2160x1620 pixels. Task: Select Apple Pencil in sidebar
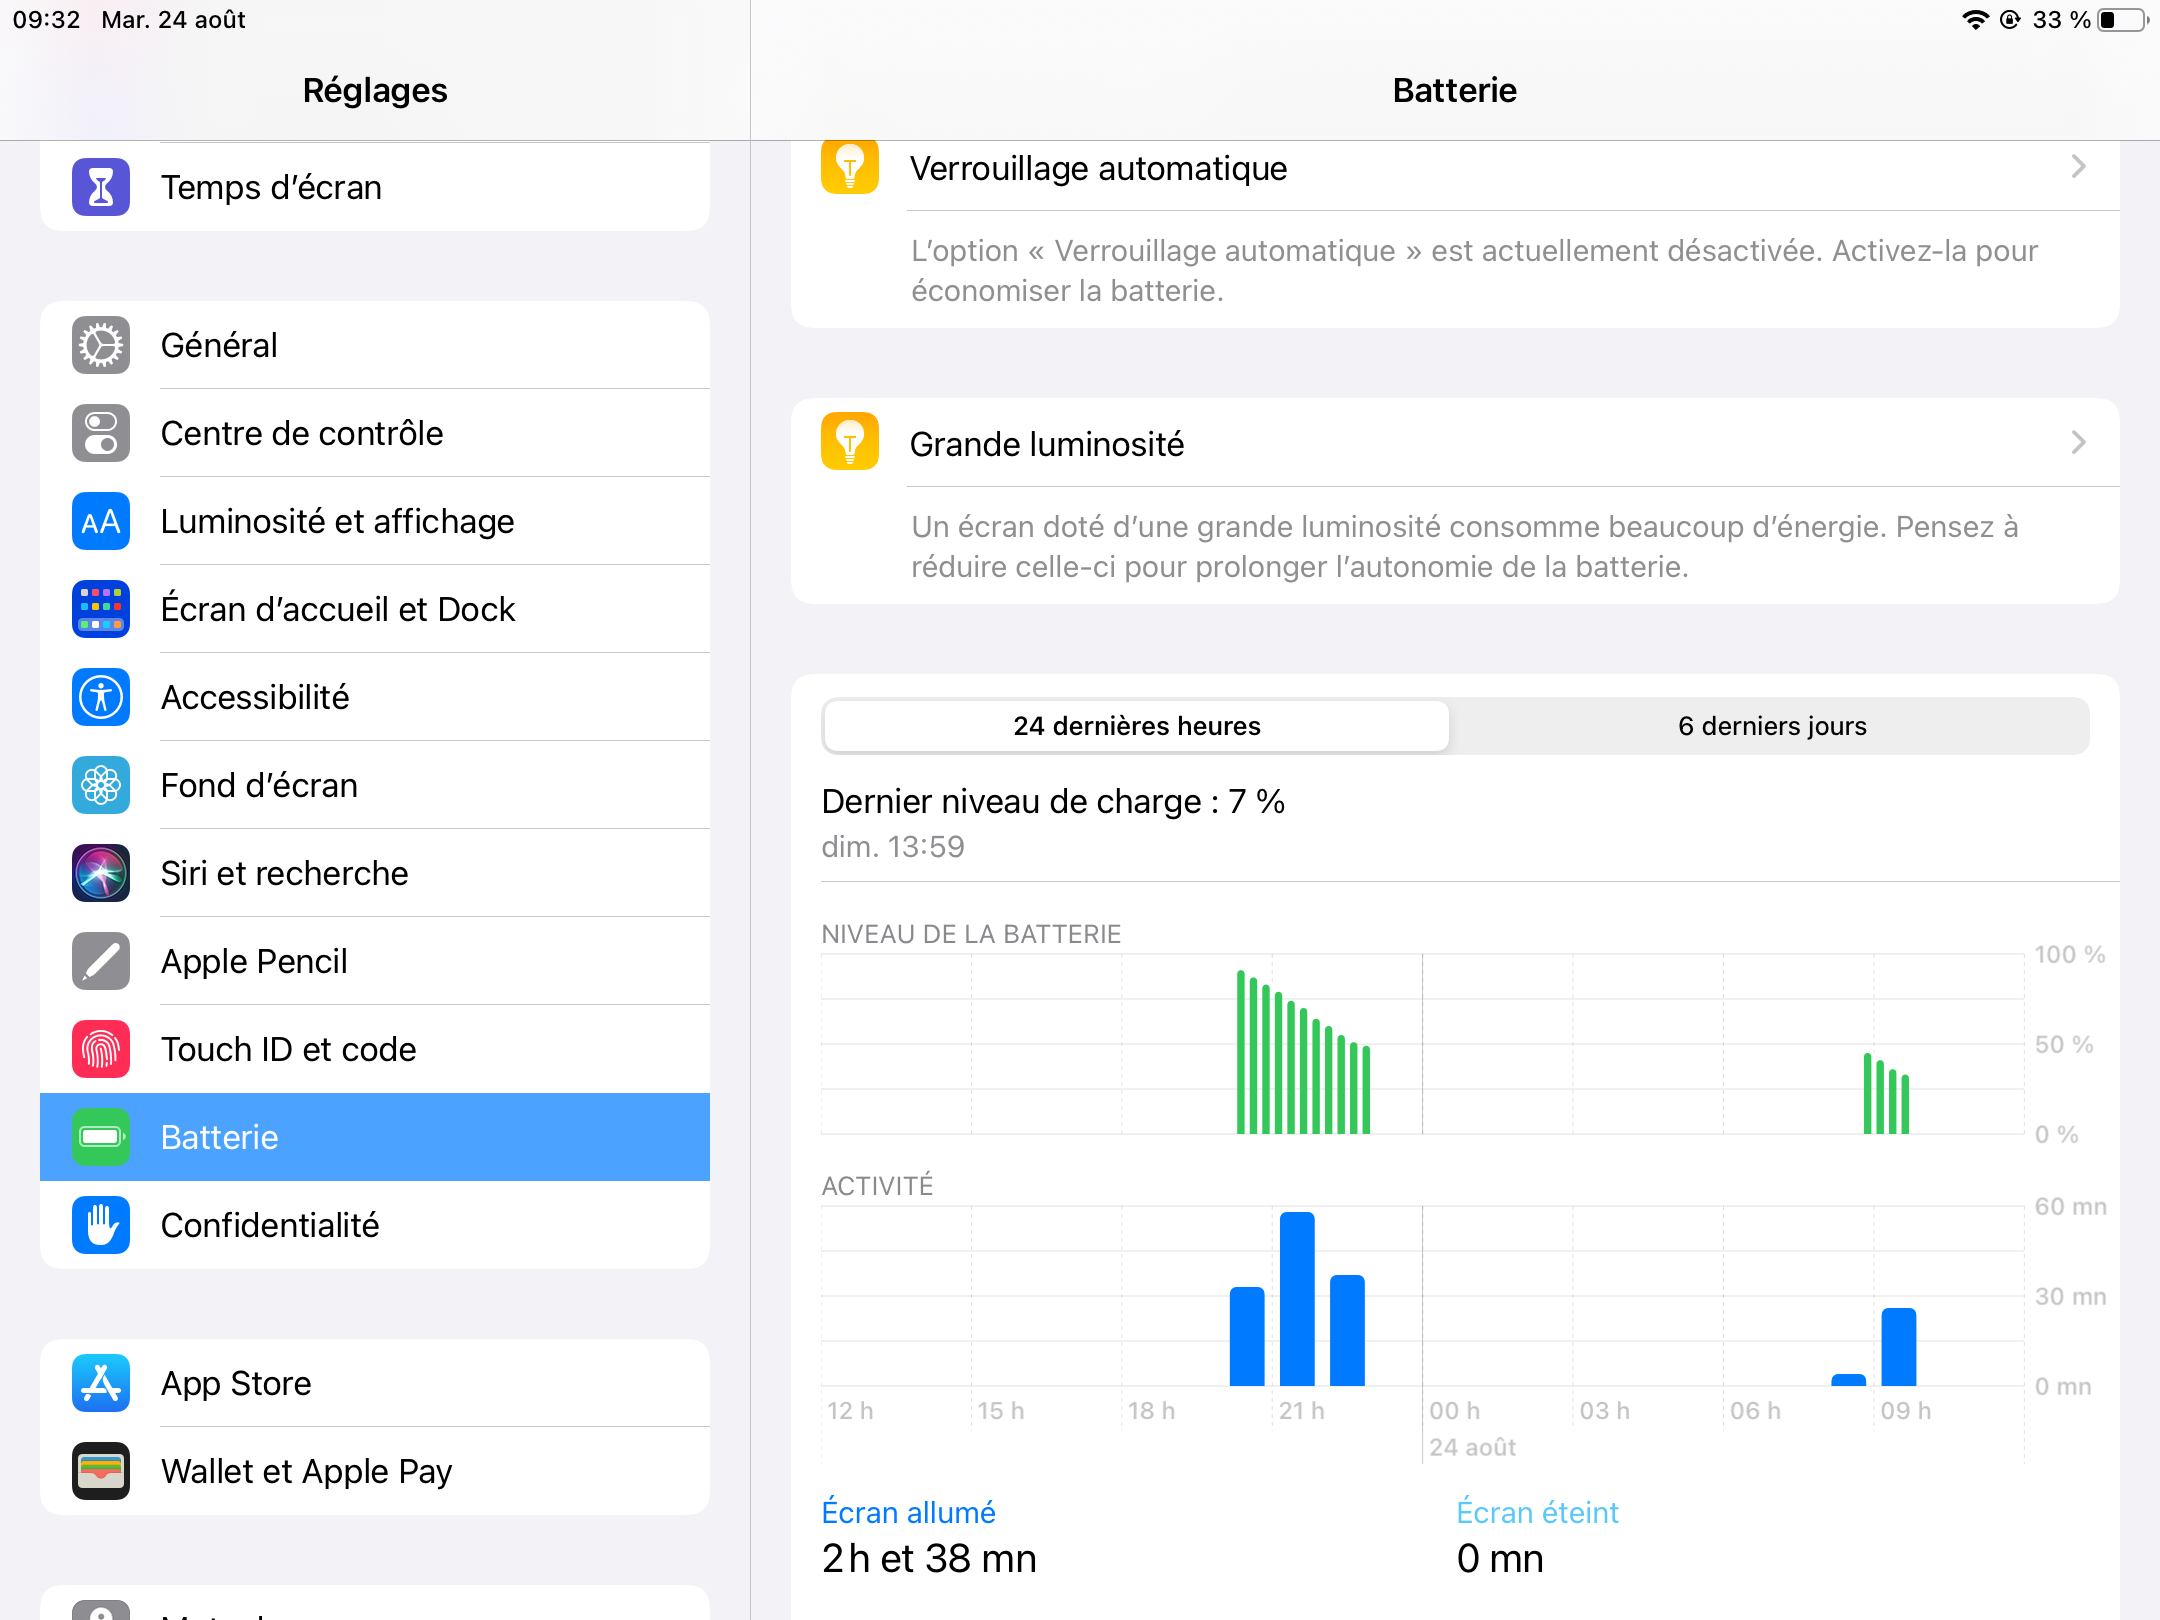(254, 961)
